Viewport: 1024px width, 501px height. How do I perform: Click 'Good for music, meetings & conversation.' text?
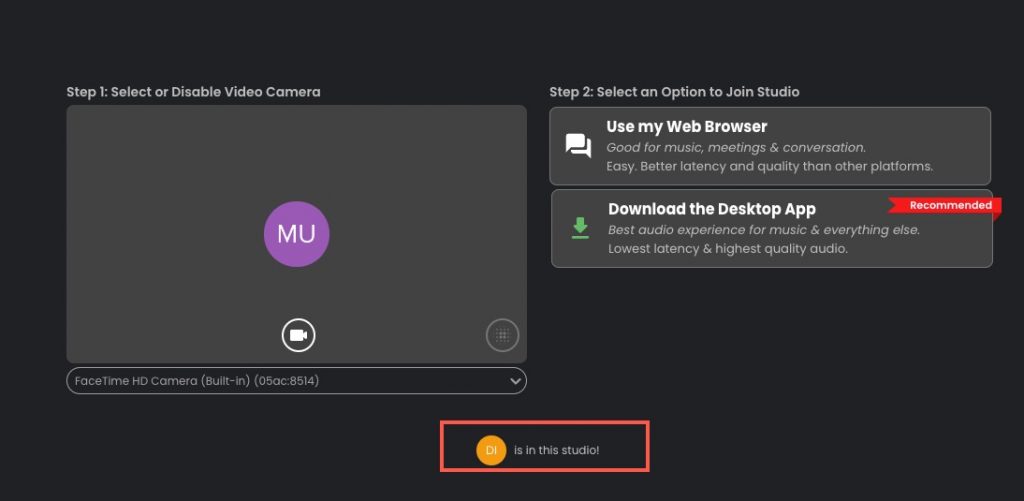pos(736,148)
